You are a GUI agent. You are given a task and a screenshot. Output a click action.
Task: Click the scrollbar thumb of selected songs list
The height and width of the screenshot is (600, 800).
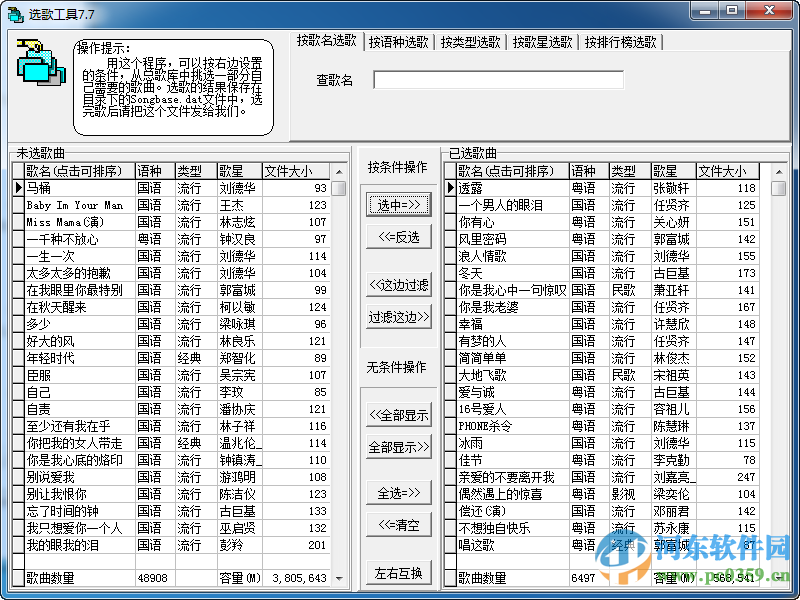[x=779, y=188]
